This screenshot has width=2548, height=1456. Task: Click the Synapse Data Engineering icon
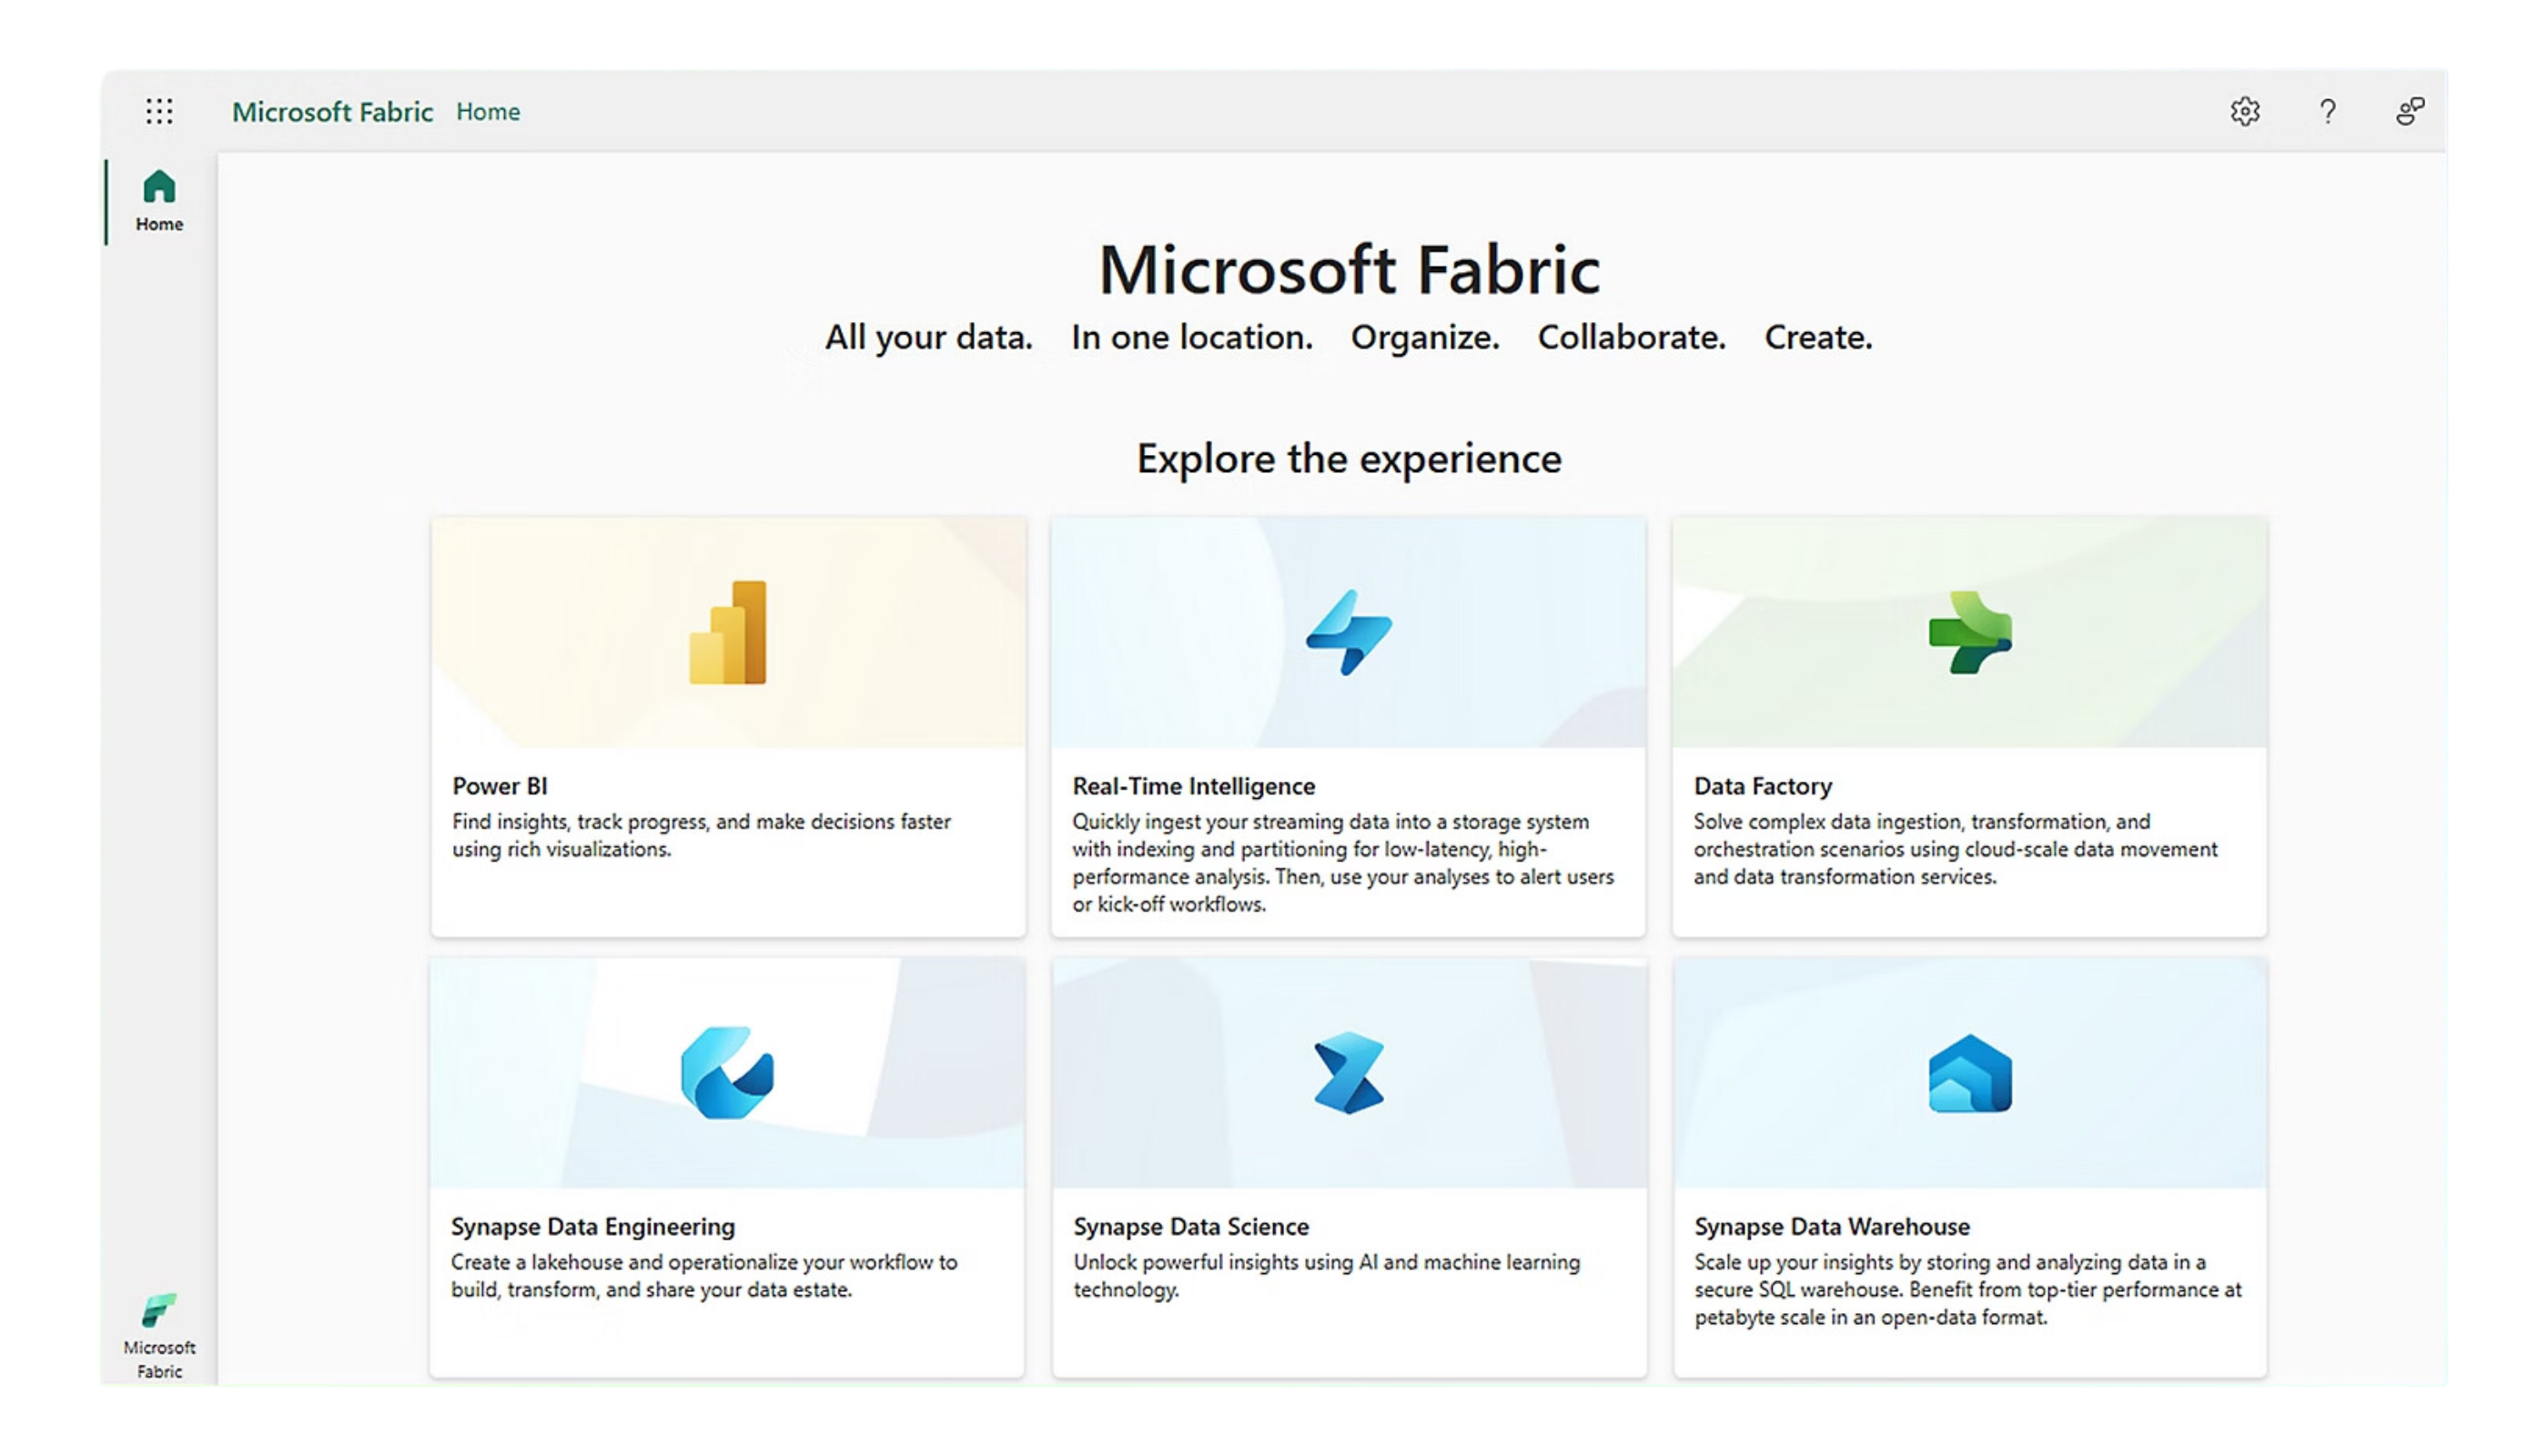click(x=727, y=1073)
